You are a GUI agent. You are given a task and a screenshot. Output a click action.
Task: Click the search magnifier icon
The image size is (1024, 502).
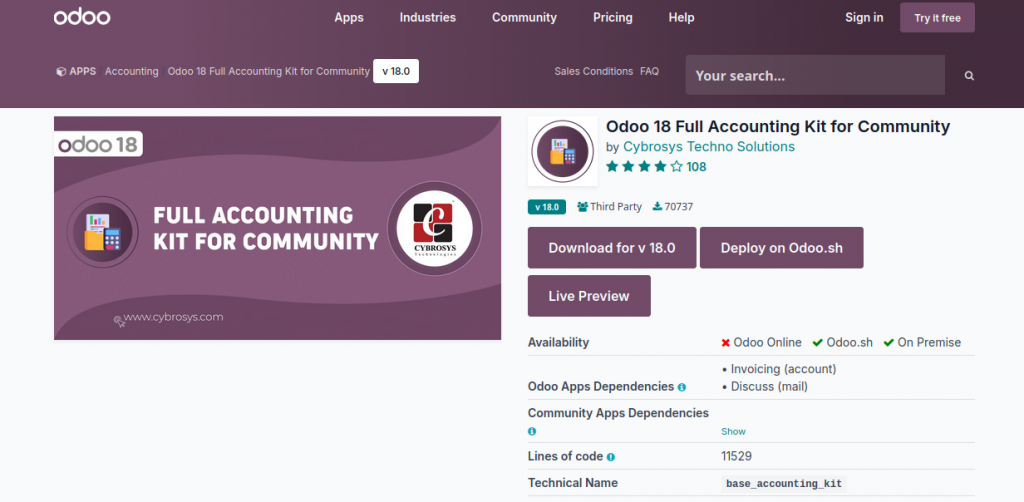click(x=969, y=76)
